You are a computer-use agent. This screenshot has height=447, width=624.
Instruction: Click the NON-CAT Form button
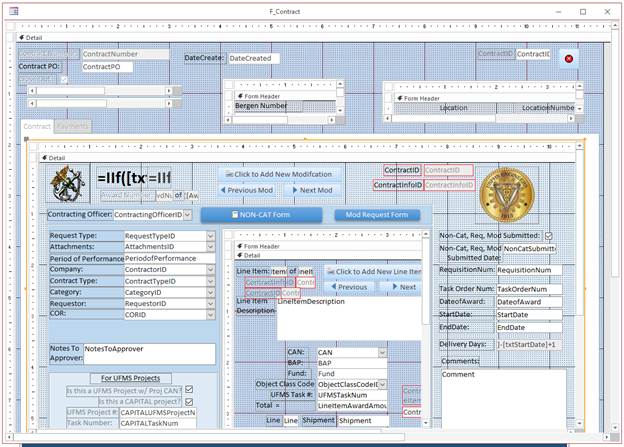(261, 215)
